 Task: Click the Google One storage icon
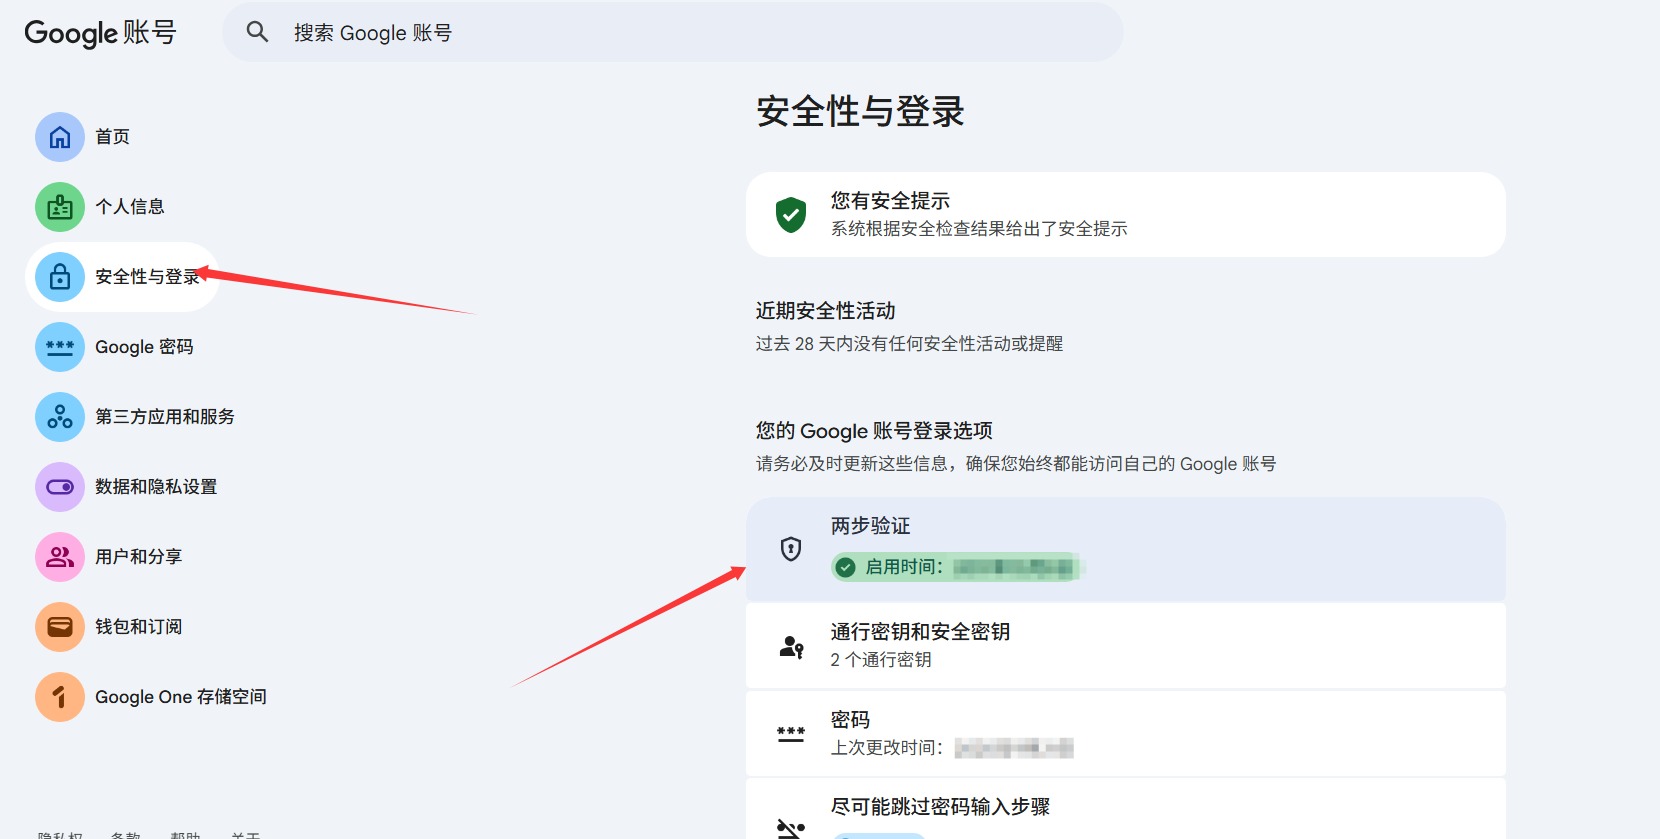(x=60, y=697)
